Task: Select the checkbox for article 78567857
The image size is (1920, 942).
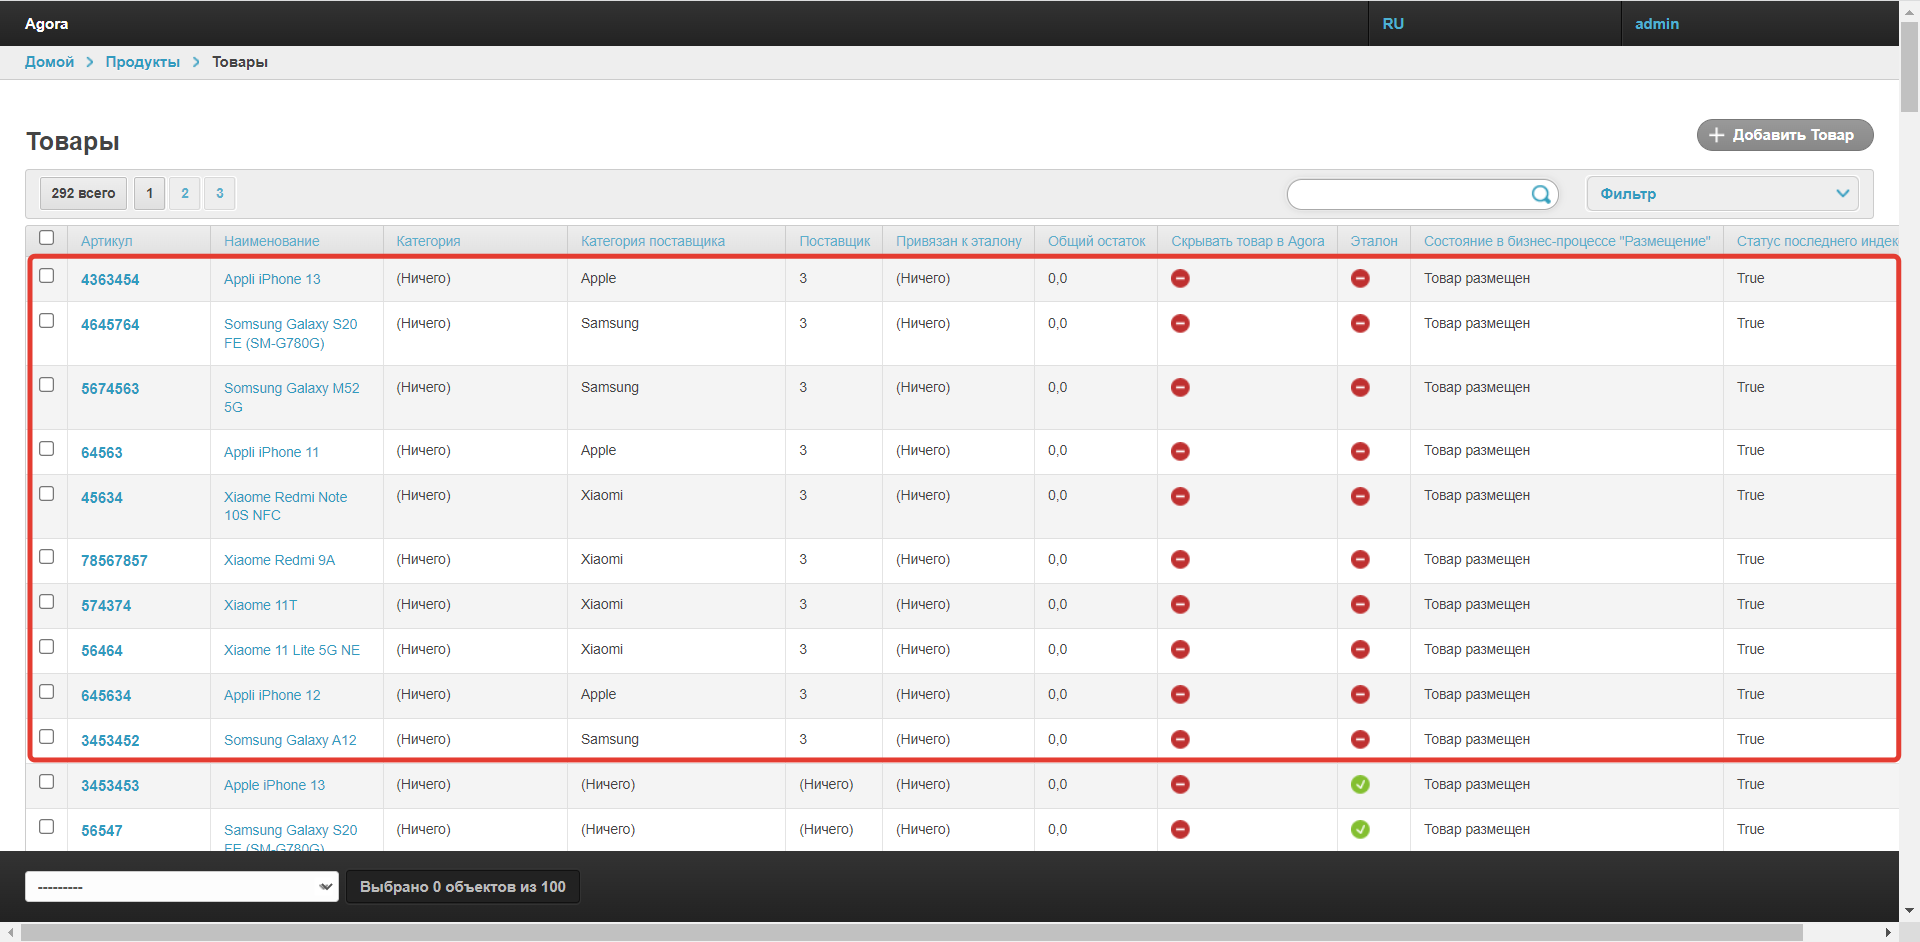Action: pos(47,557)
